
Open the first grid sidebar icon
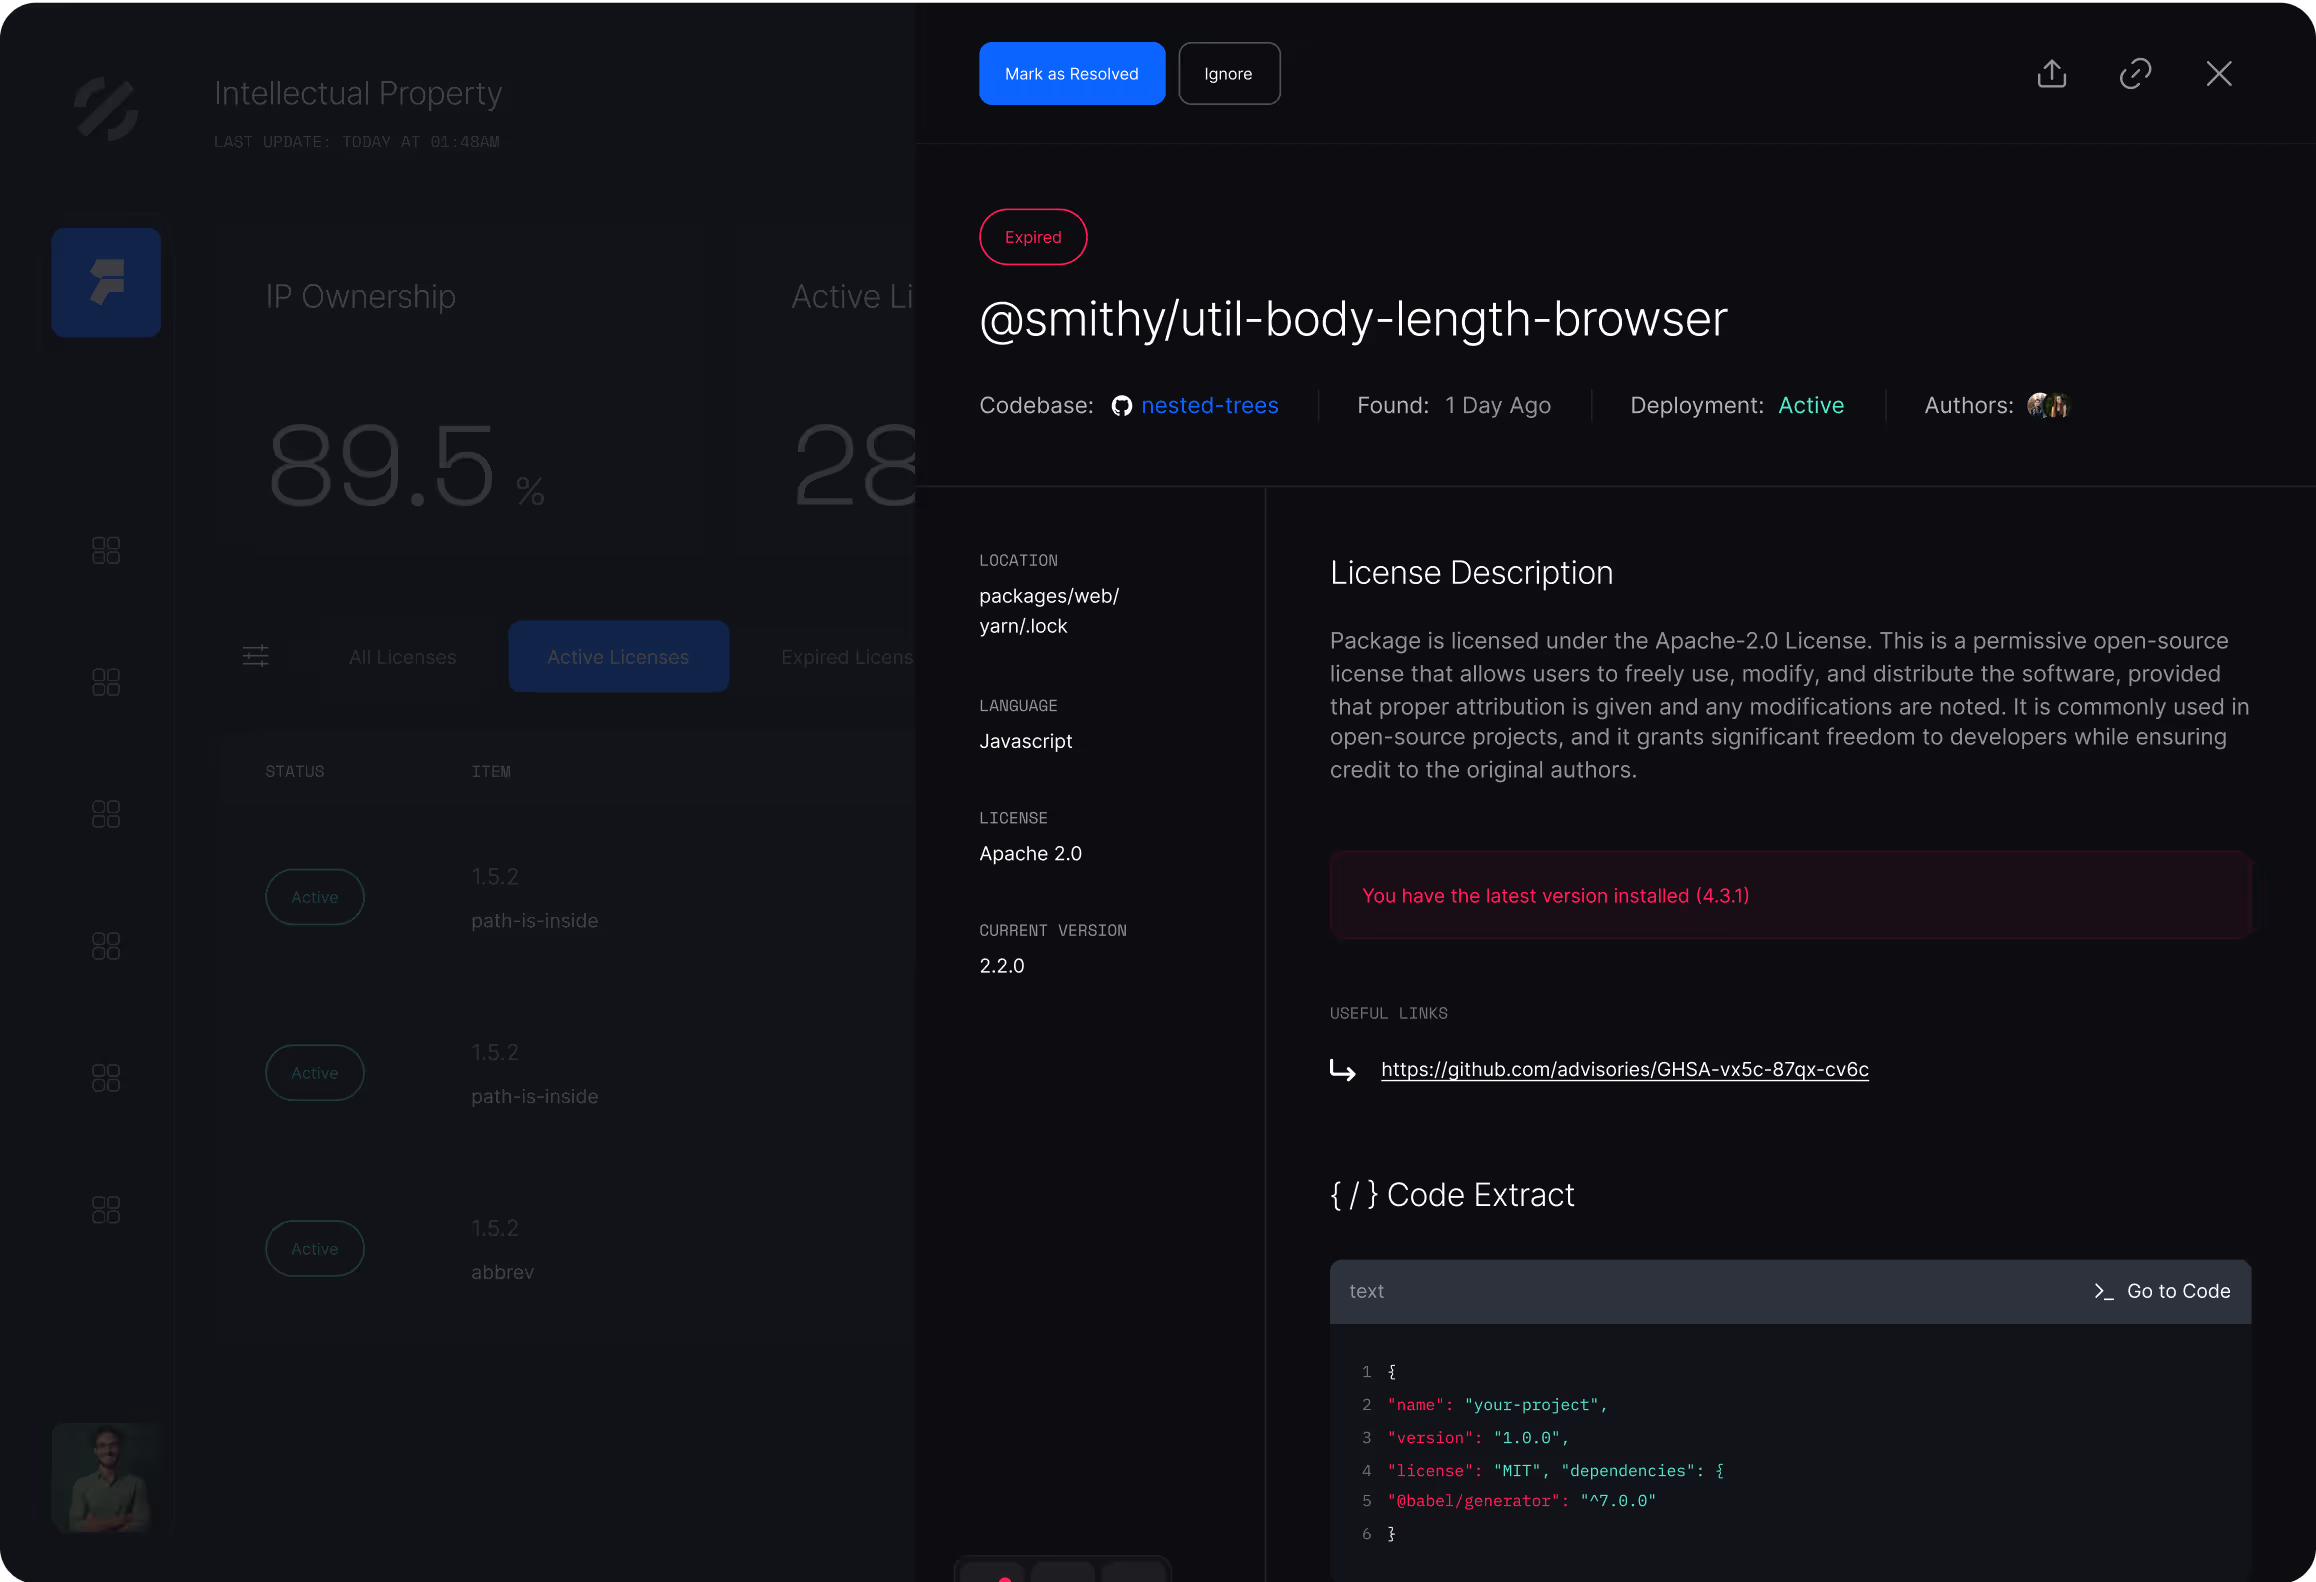point(106,550)
